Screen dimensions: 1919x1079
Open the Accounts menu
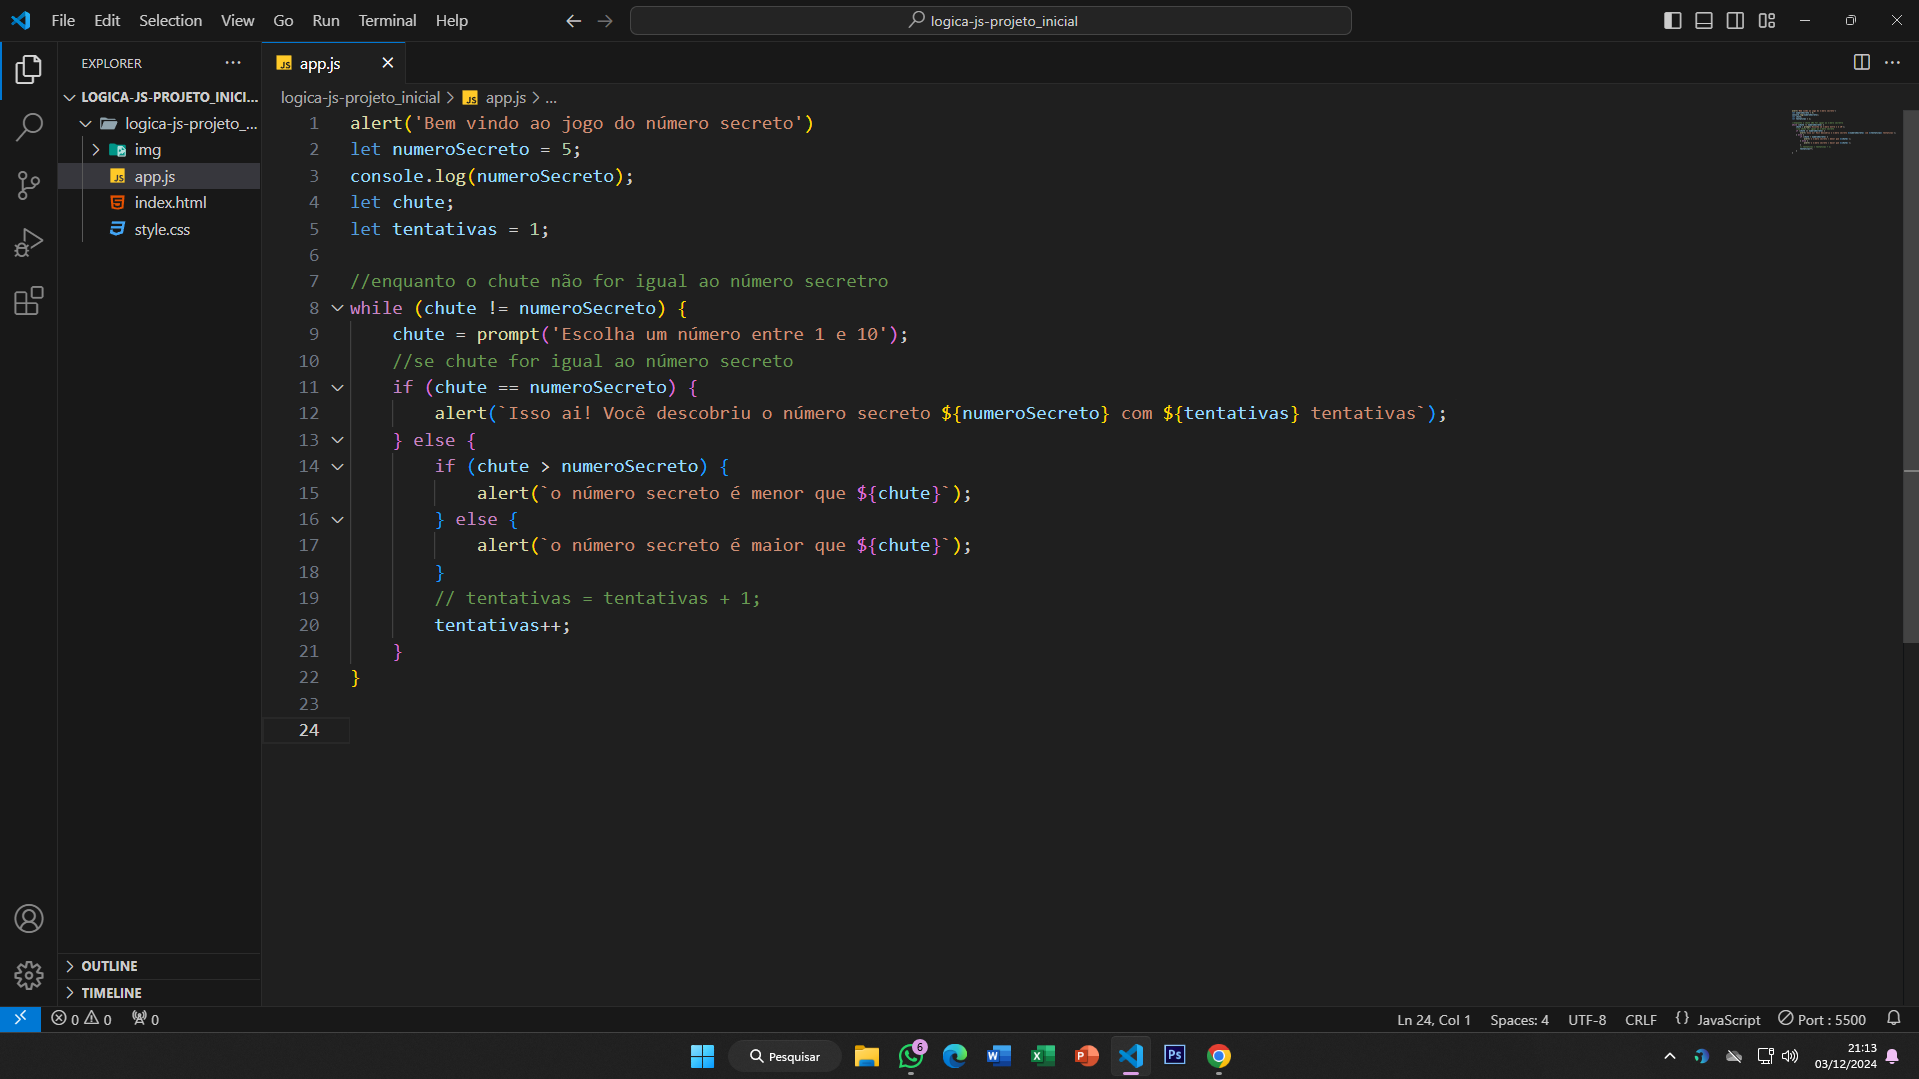(29, 919)
